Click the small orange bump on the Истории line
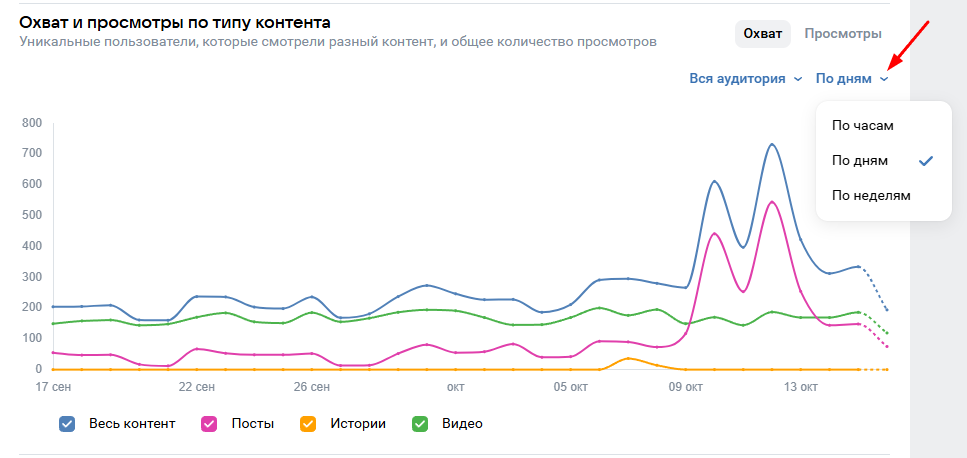 coord(628,358)
